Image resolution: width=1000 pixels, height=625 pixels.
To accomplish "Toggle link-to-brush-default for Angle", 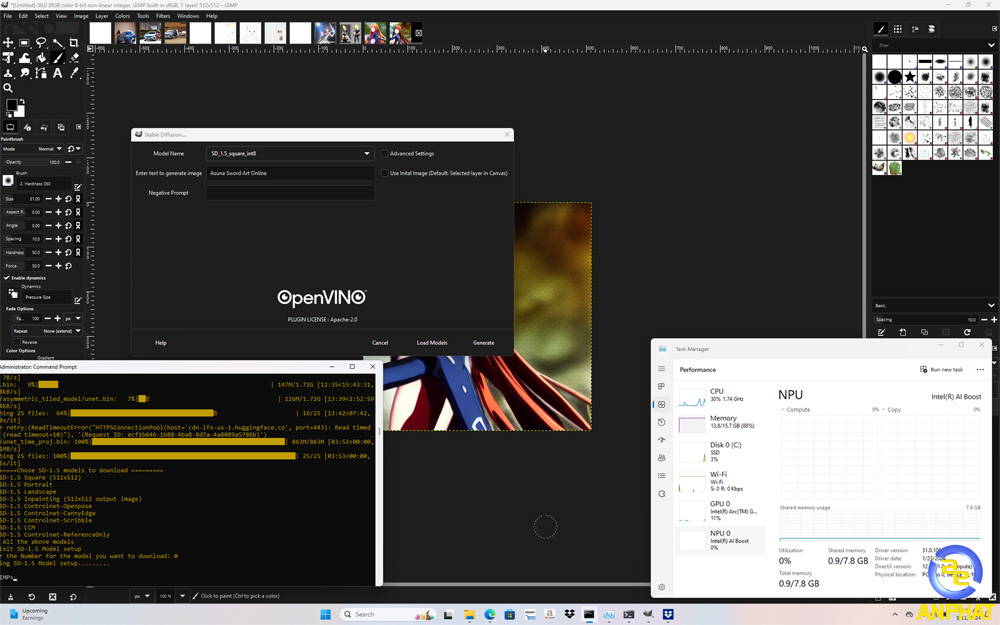I will (78, 225).
